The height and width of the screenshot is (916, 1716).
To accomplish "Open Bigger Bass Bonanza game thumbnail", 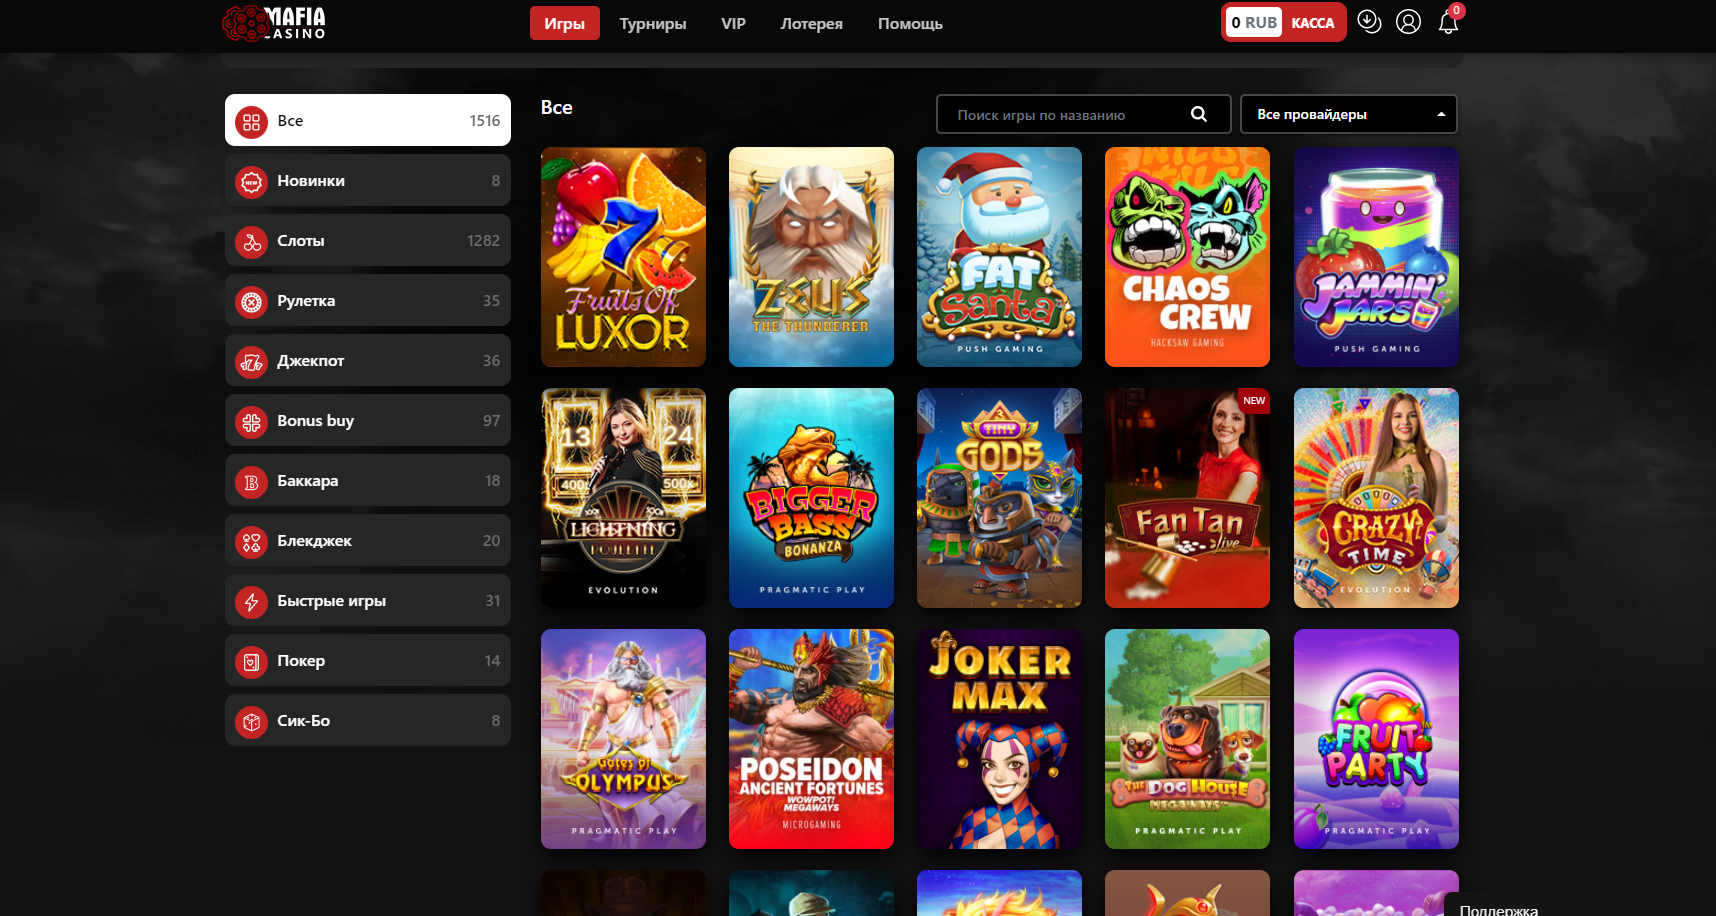I will click(x=811, y=498).
